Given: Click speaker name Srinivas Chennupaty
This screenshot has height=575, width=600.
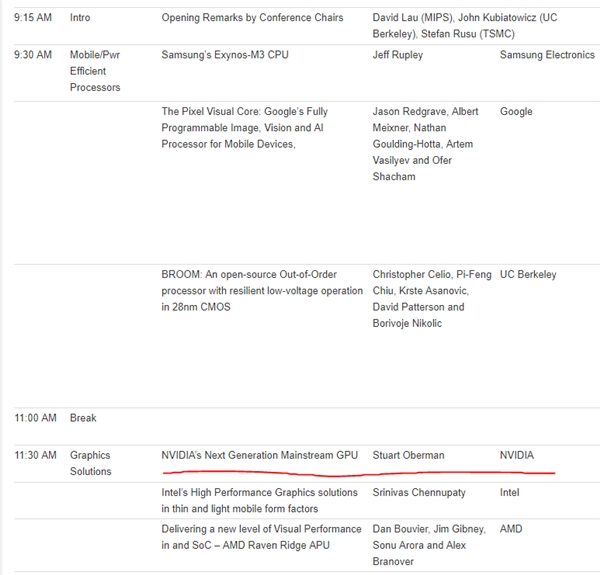Looking at the screenshot, I should (419, 492).
